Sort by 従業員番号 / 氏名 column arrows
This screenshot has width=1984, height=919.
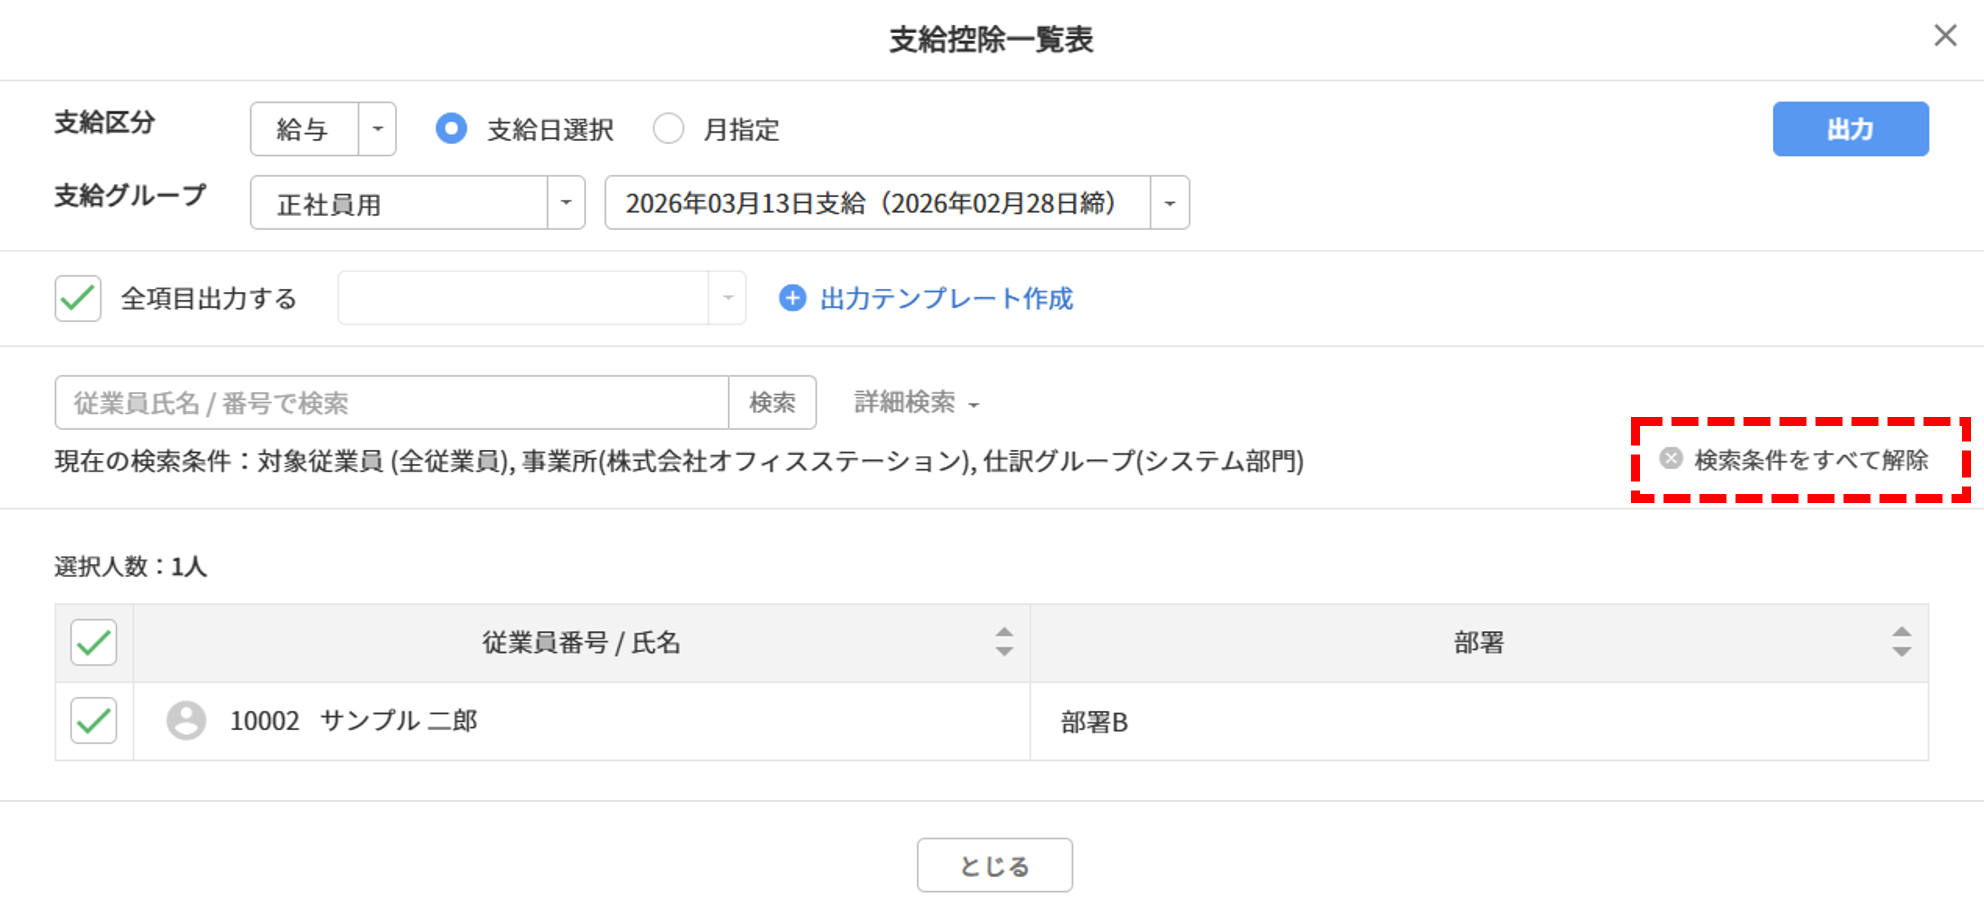[x=1004, y=642]
